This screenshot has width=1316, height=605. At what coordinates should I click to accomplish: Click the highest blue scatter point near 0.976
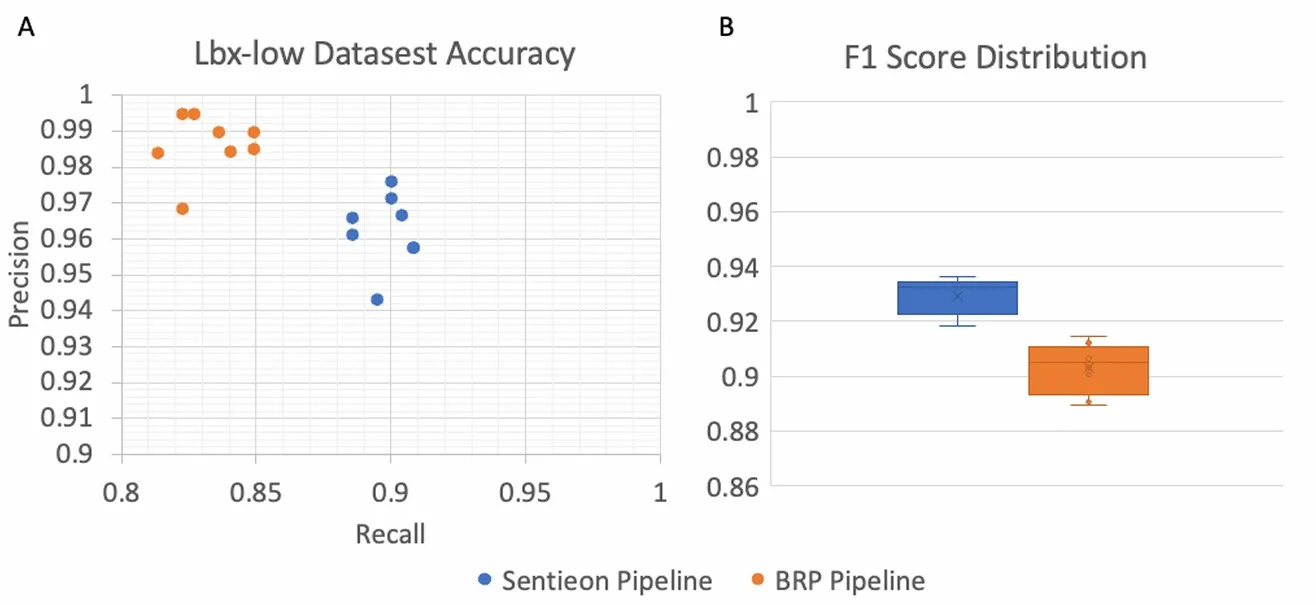pos(391,181)
